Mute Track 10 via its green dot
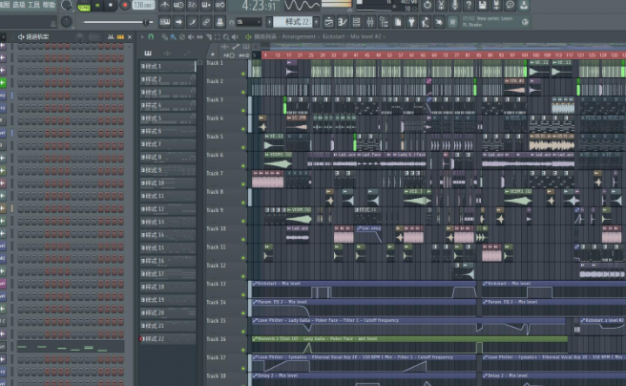 click(243, 240)
